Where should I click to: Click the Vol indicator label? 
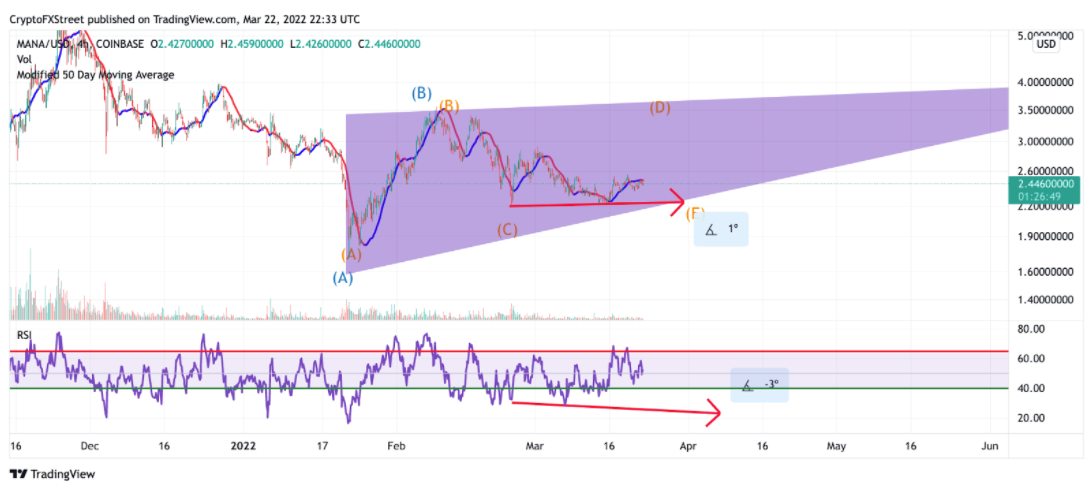click(24, 59)
